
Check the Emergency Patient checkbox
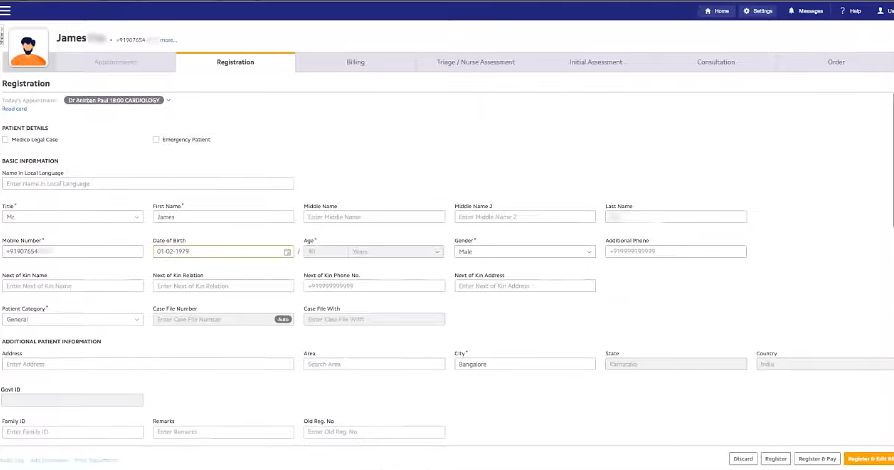point(156,139)
